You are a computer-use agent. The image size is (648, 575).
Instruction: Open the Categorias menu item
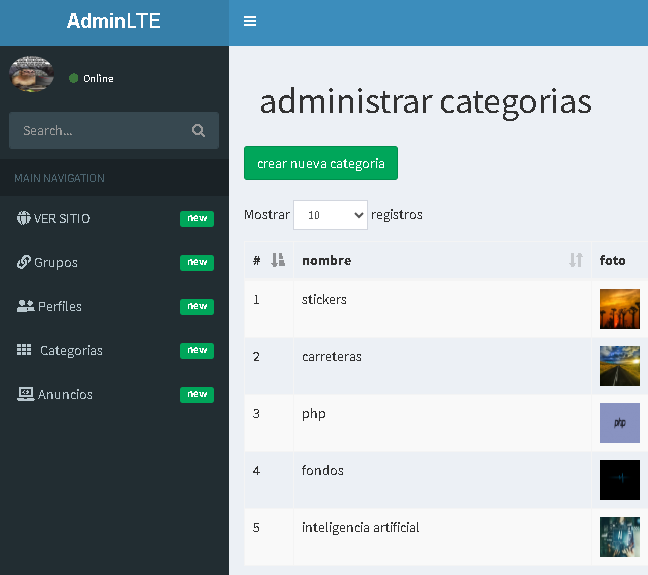[x=71, y=350]
